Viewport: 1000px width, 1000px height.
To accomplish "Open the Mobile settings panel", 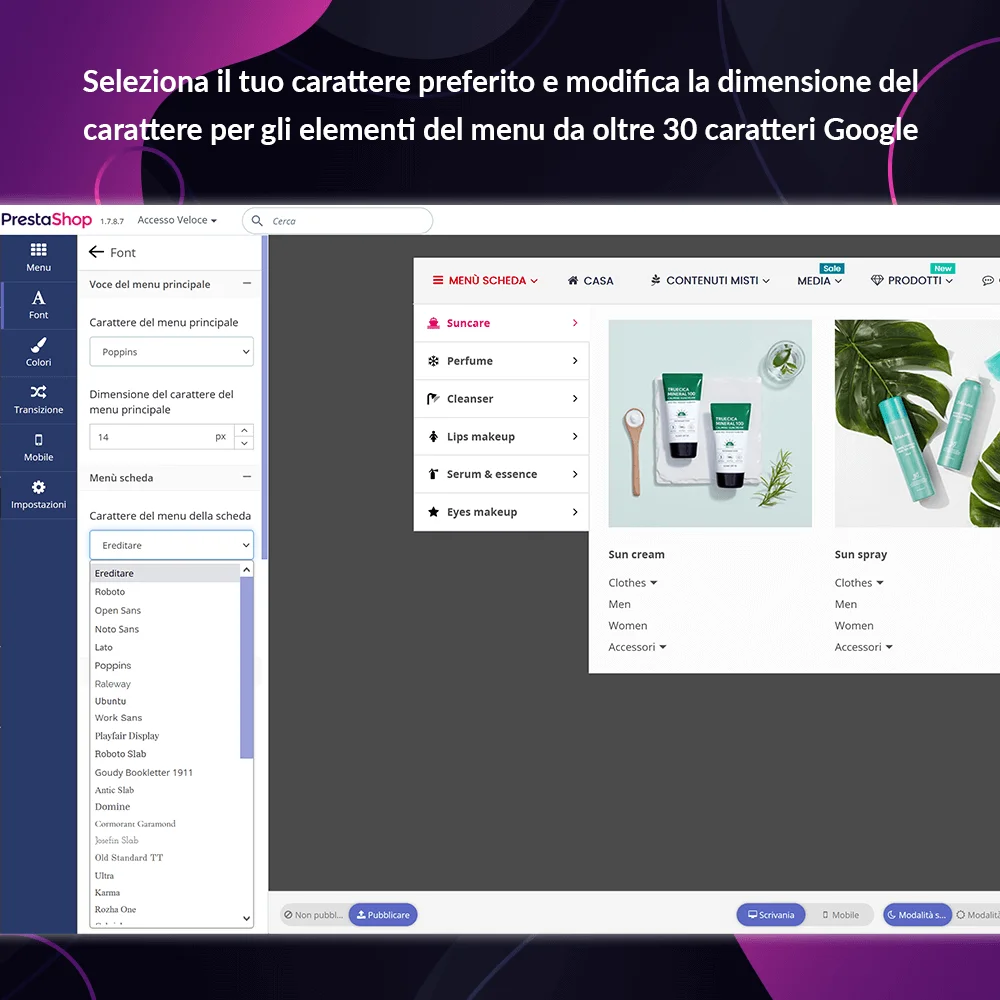I will click(38, 448).
